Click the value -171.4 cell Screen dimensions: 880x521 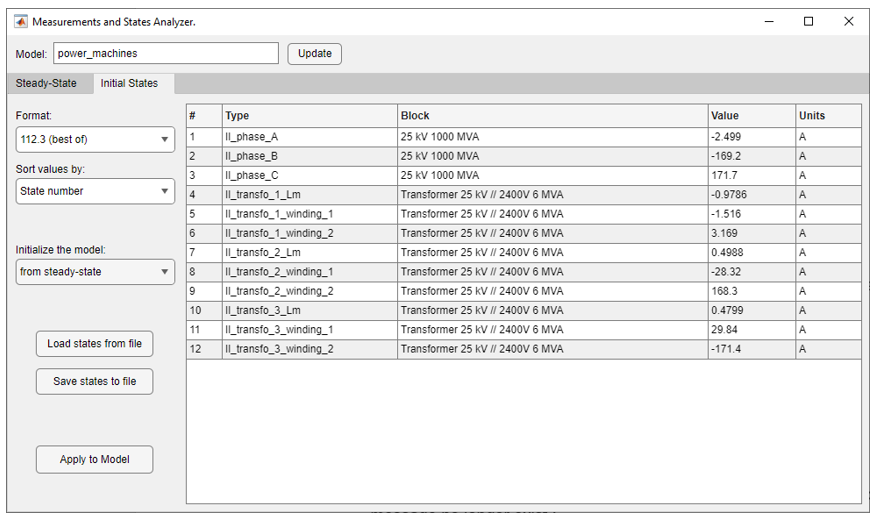click(752, 349)
